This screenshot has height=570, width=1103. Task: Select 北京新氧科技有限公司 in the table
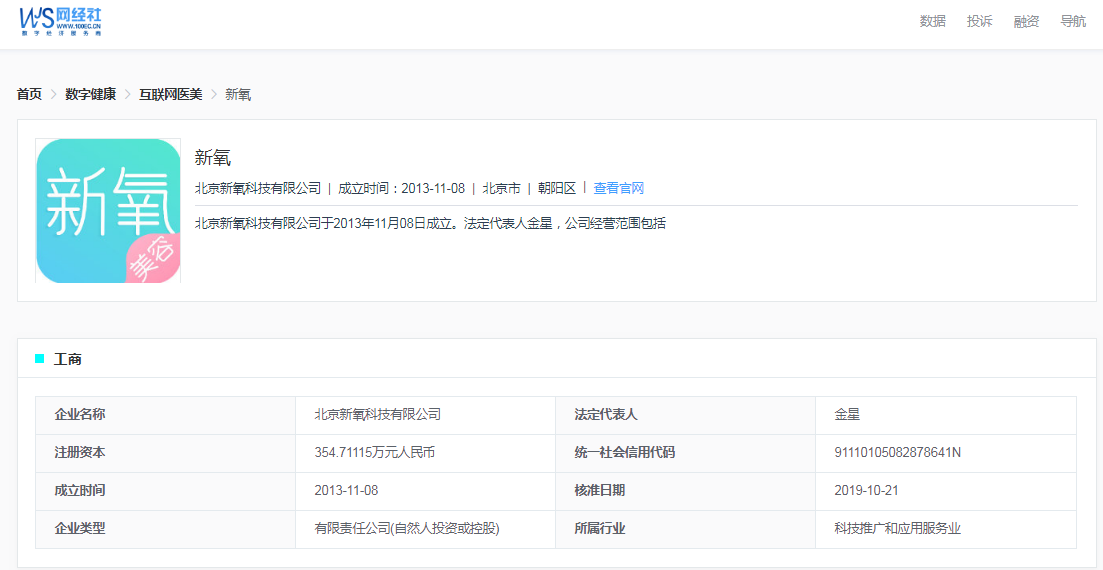point(378,414)
